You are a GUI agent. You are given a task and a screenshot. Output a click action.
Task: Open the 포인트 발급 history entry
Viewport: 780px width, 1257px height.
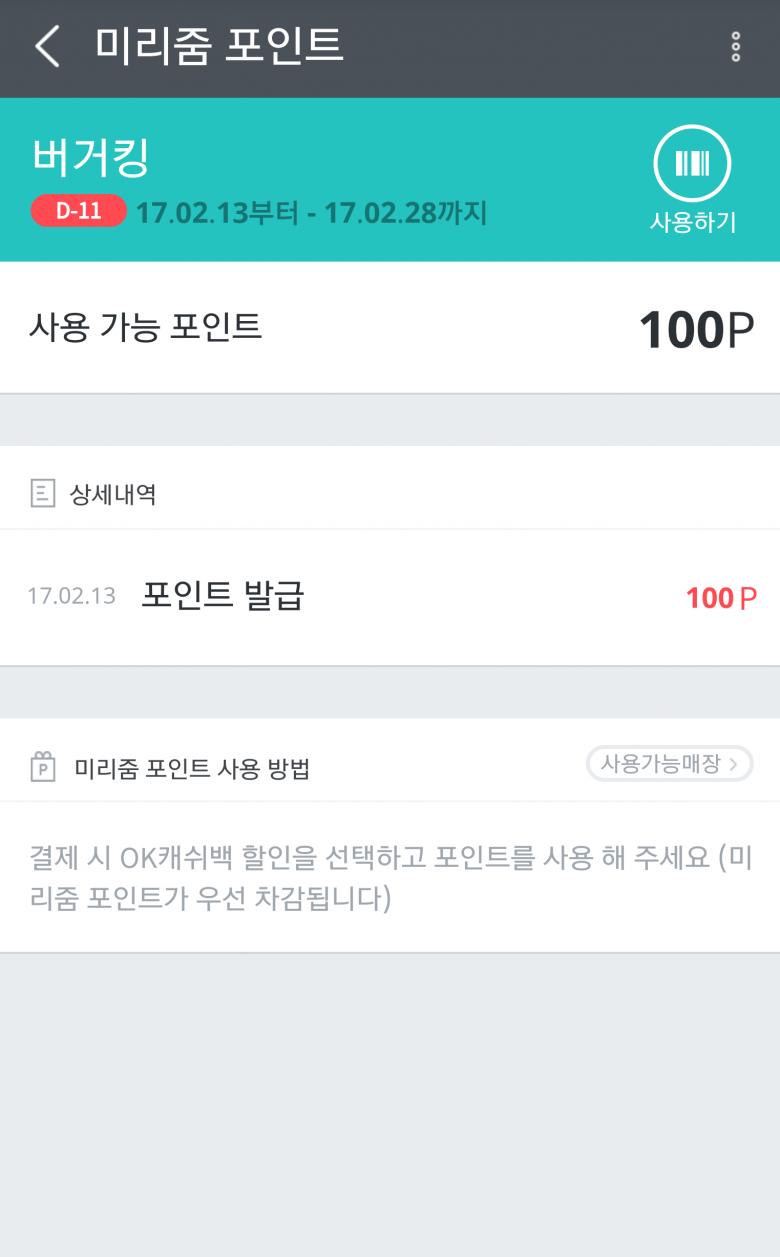[x=222, y=596]
